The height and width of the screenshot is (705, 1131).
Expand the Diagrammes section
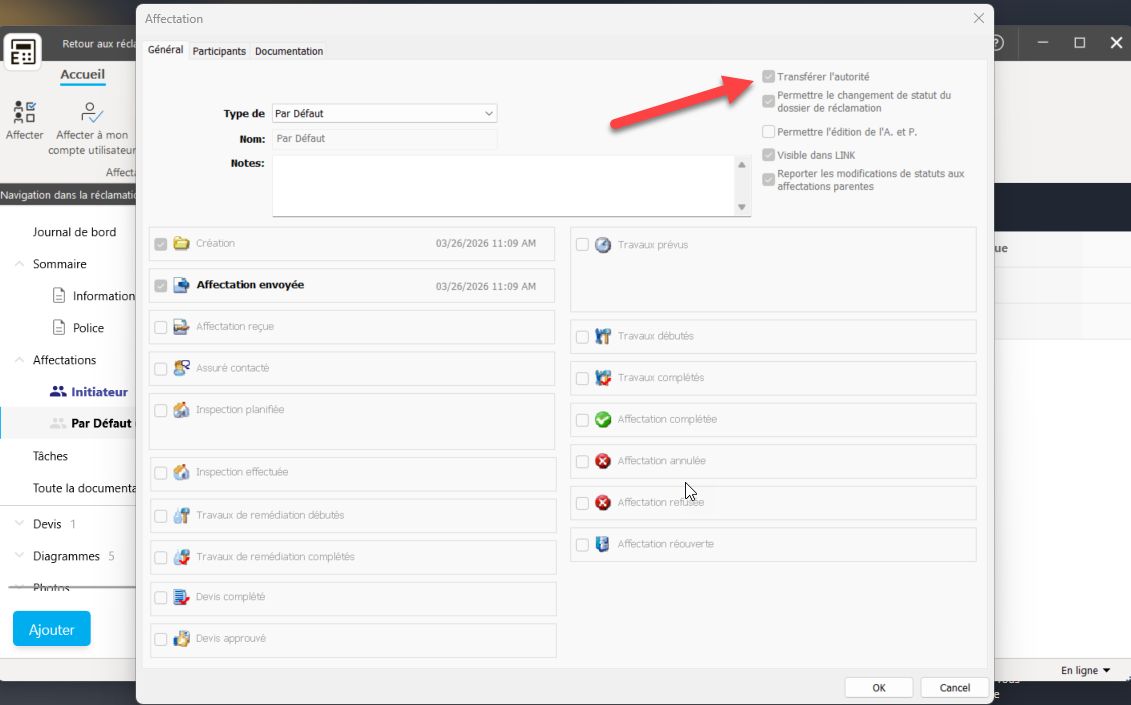pyautogui.click(x=19, y=556)
